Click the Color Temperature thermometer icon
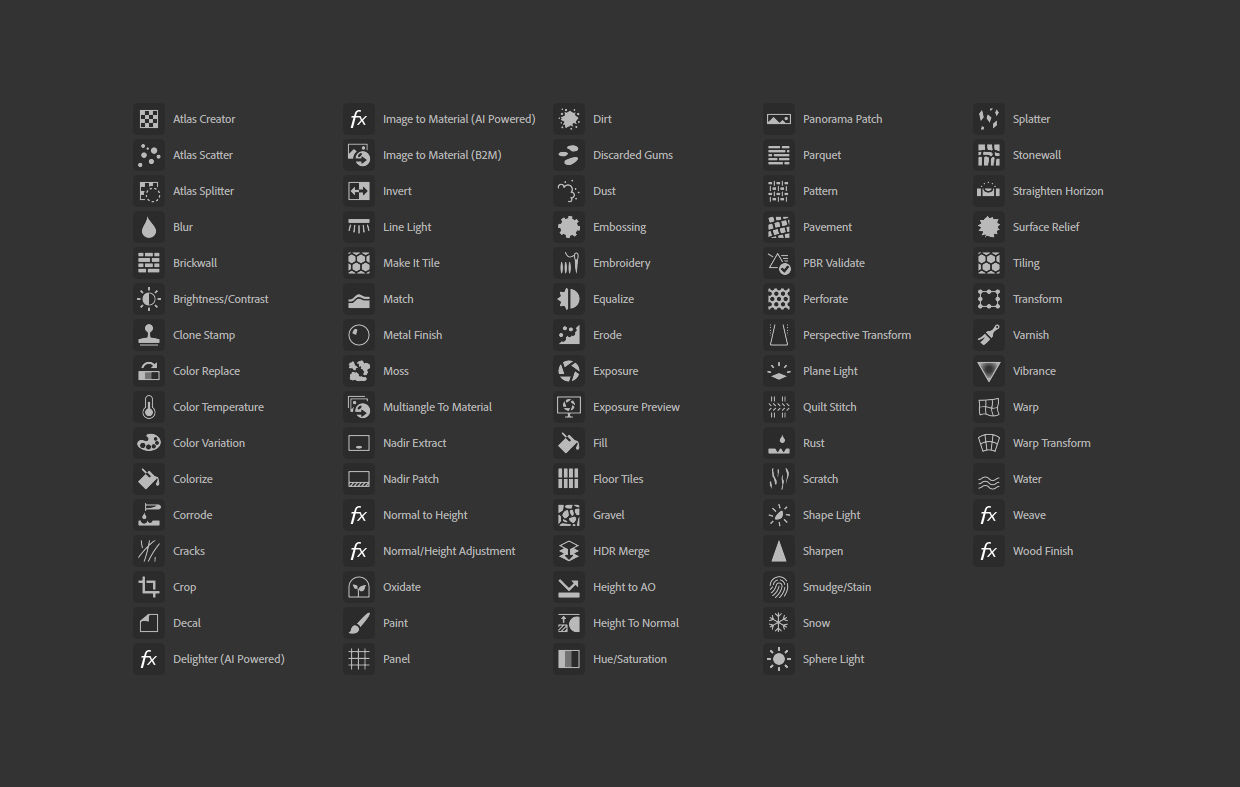 pos(149,407)
